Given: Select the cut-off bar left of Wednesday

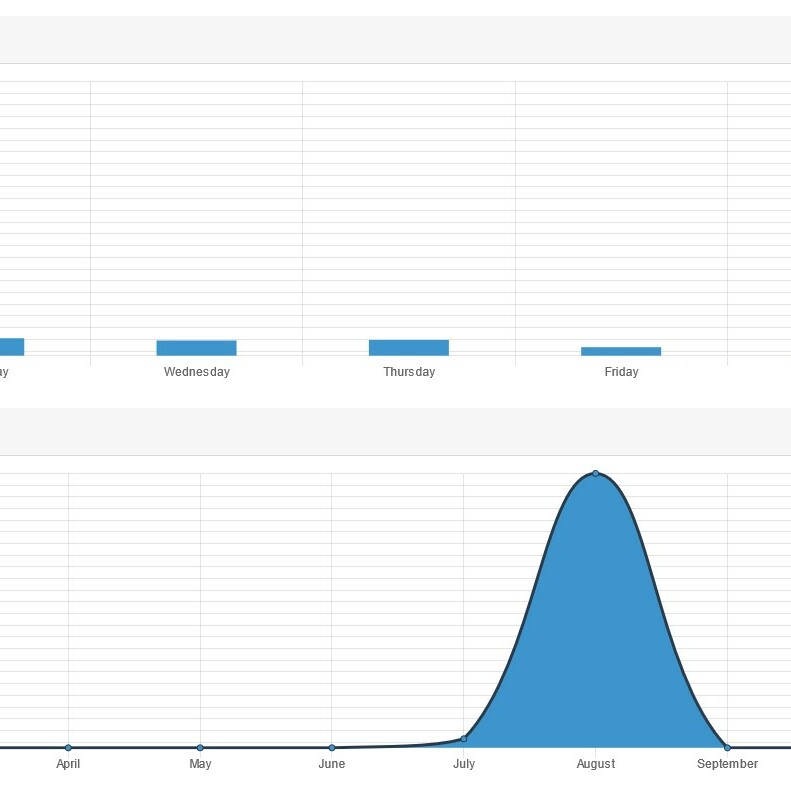Looking at the screenshot, I should click(x=11, y=347).
